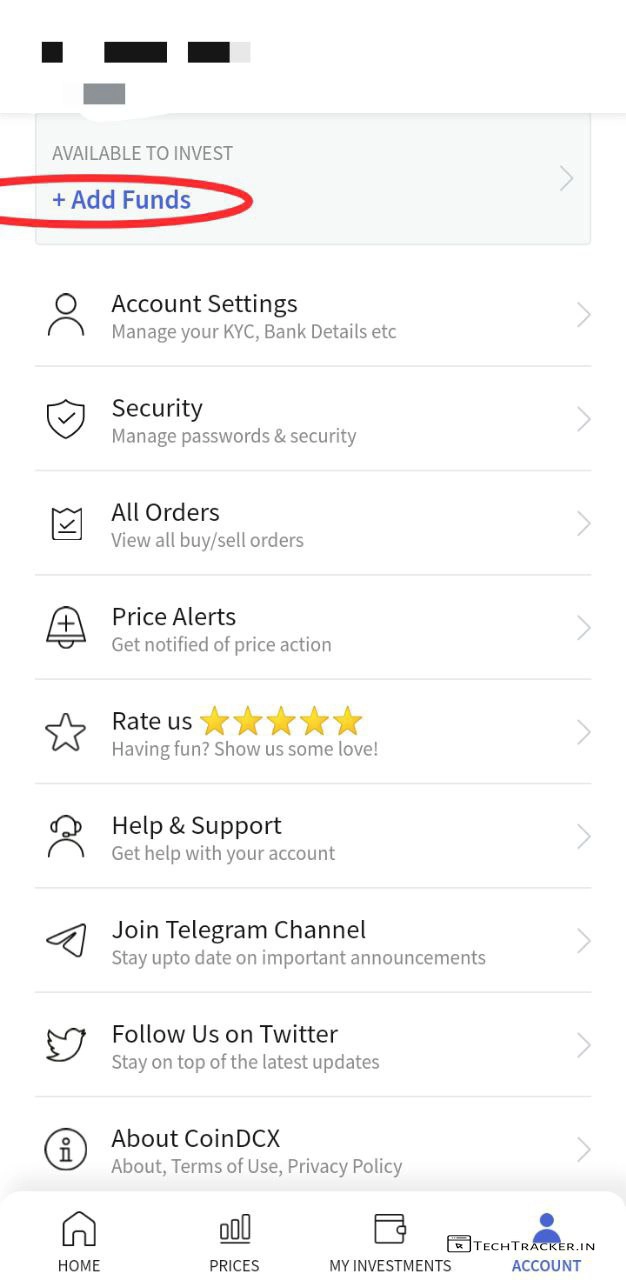Select the Account tab in bottom bar
Image resolution: width=626 pixels, height=1280 pixels.
click(546, 1241)
